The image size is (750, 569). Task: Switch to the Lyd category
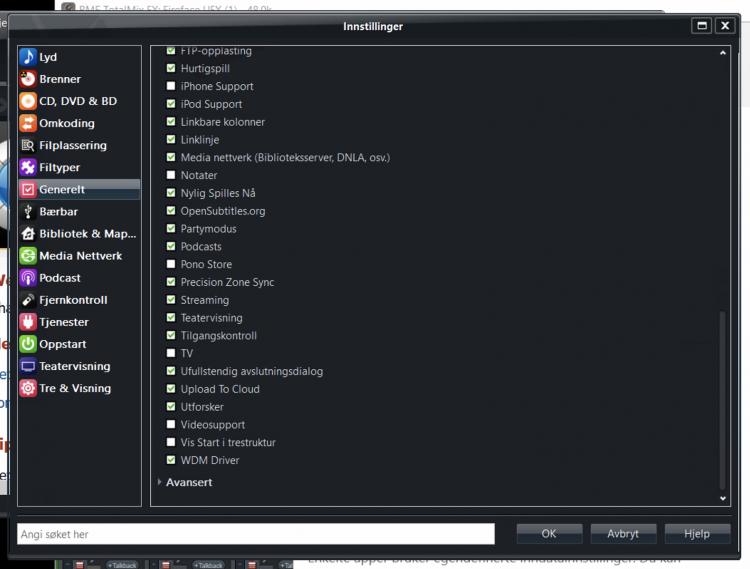[79, 57]
